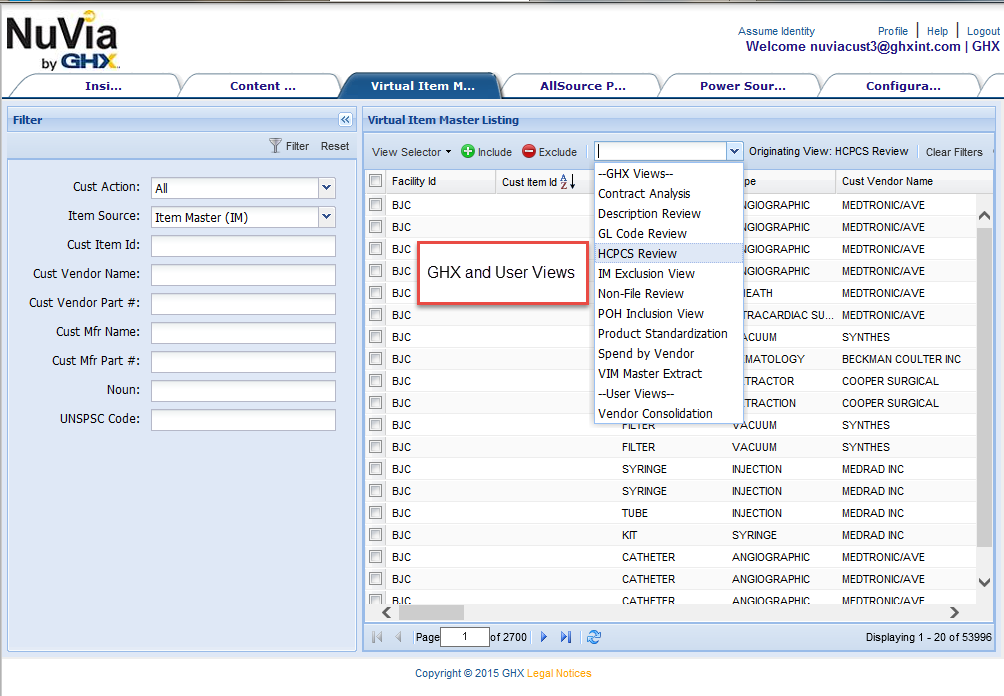Jump to the last page
Screen dimensions: 1004x696
tap(565, 636)
